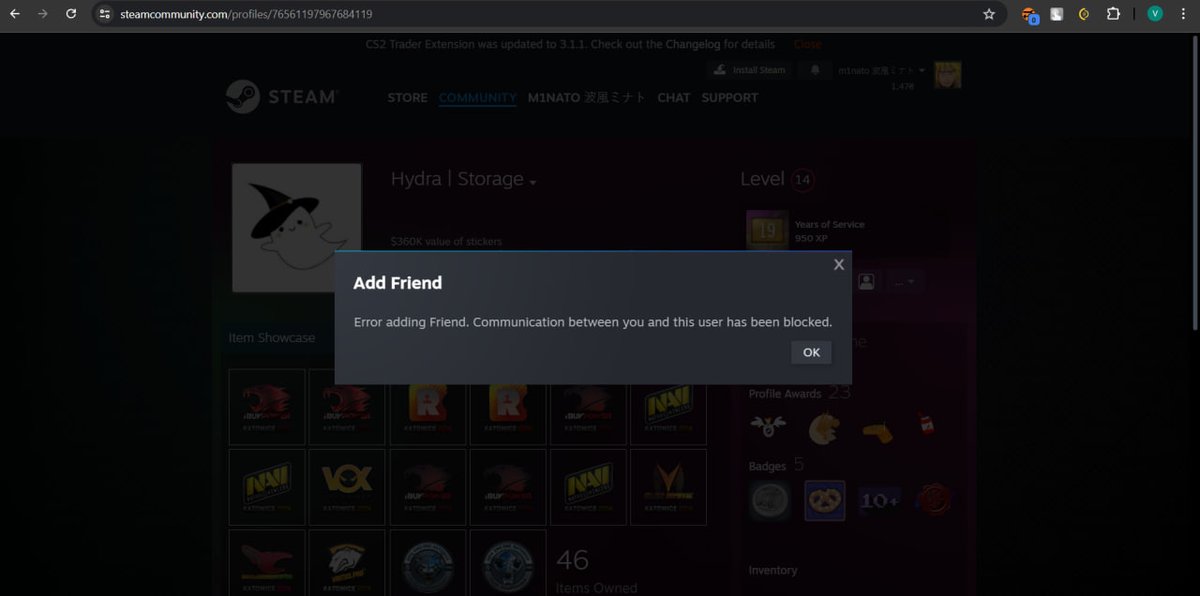Open the Profile Awards link
1200x596 pixels.
click(x=785, y=394)
